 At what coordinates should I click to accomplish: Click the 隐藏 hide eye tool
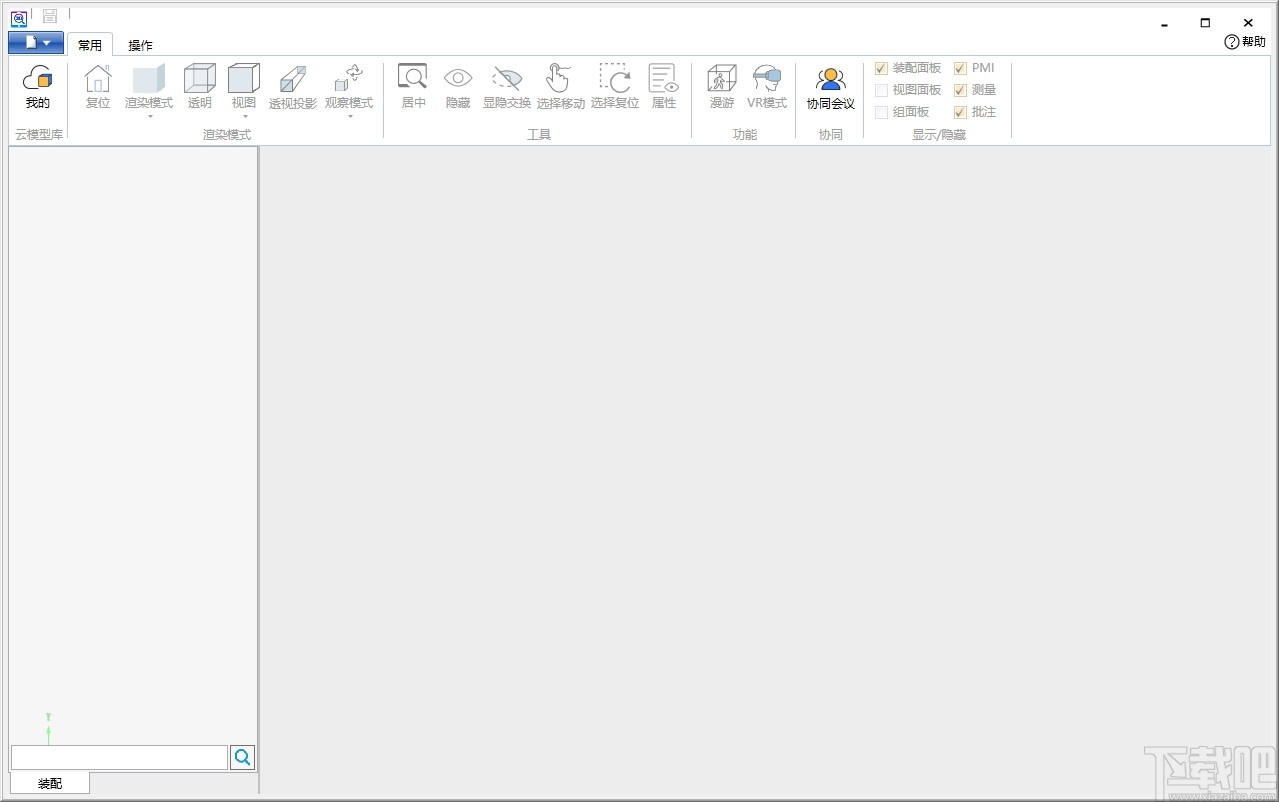click(x=458, y=87)
